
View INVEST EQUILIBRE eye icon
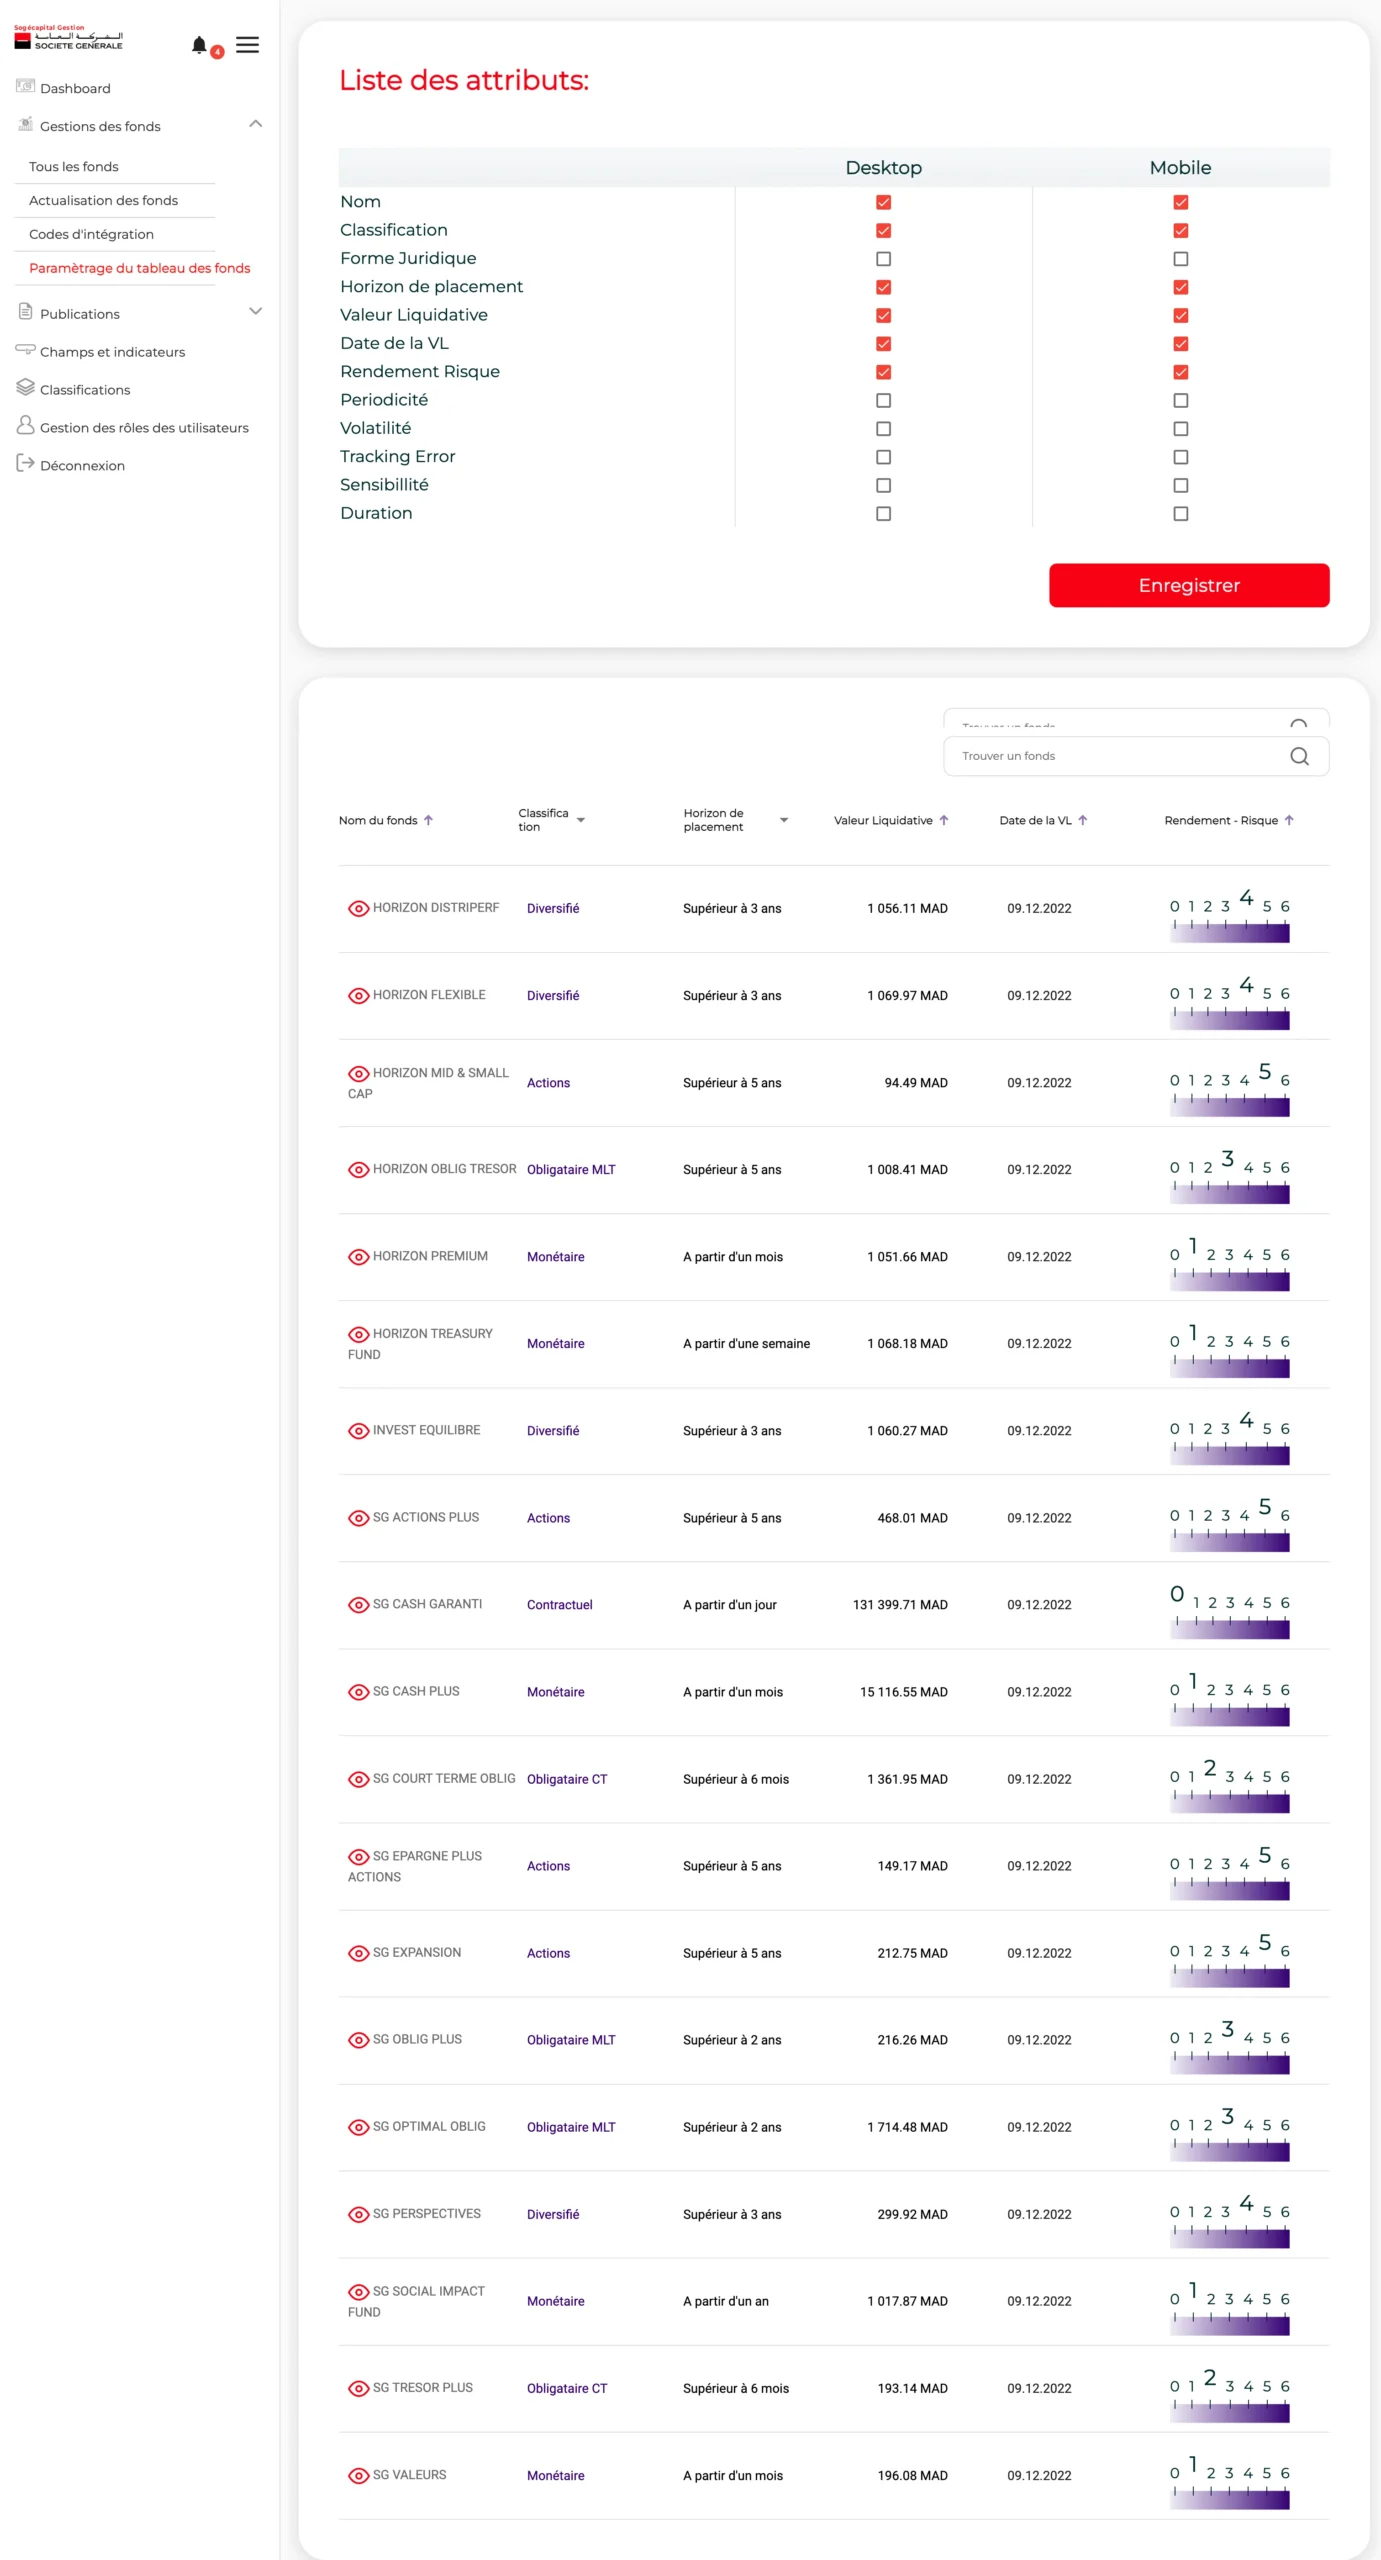358,1430
